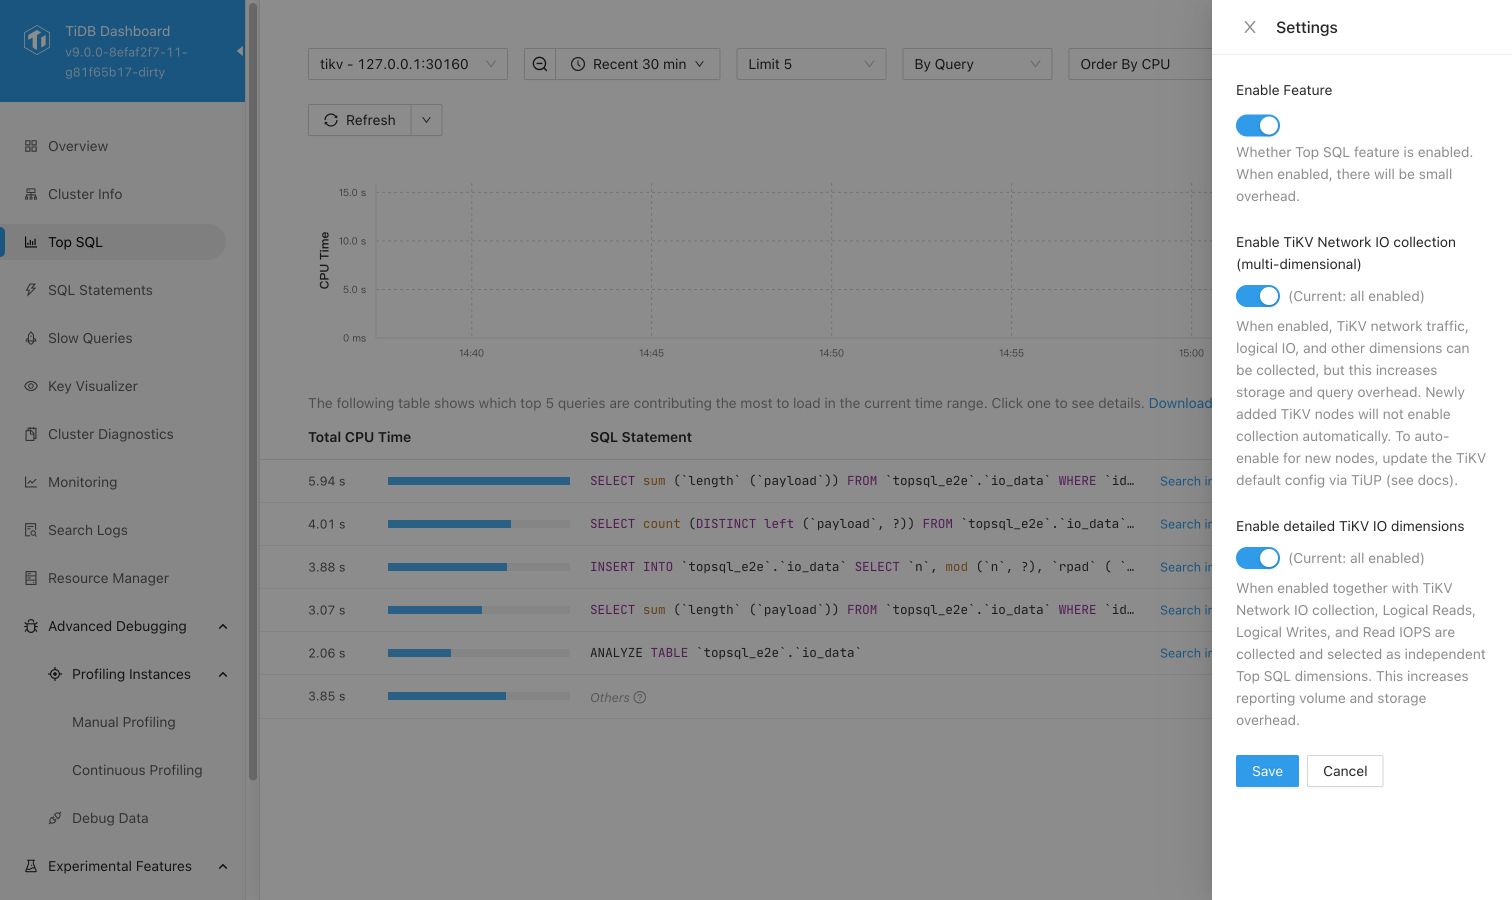This screenshot has height=900, width=1512.
Task: Click the Cluster Info icon
Action: [x=31, y=194]
